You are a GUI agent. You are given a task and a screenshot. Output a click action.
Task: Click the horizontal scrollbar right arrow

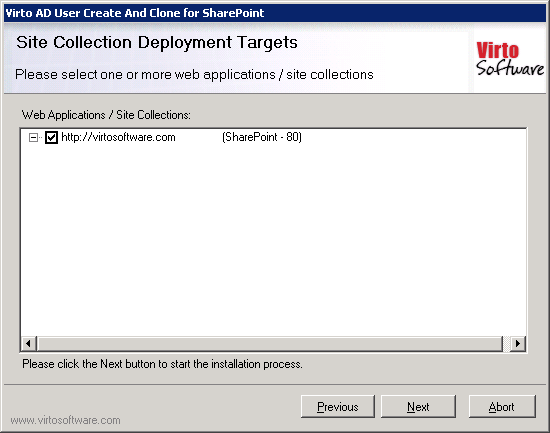pyautogui.click(x=518, y=343)
